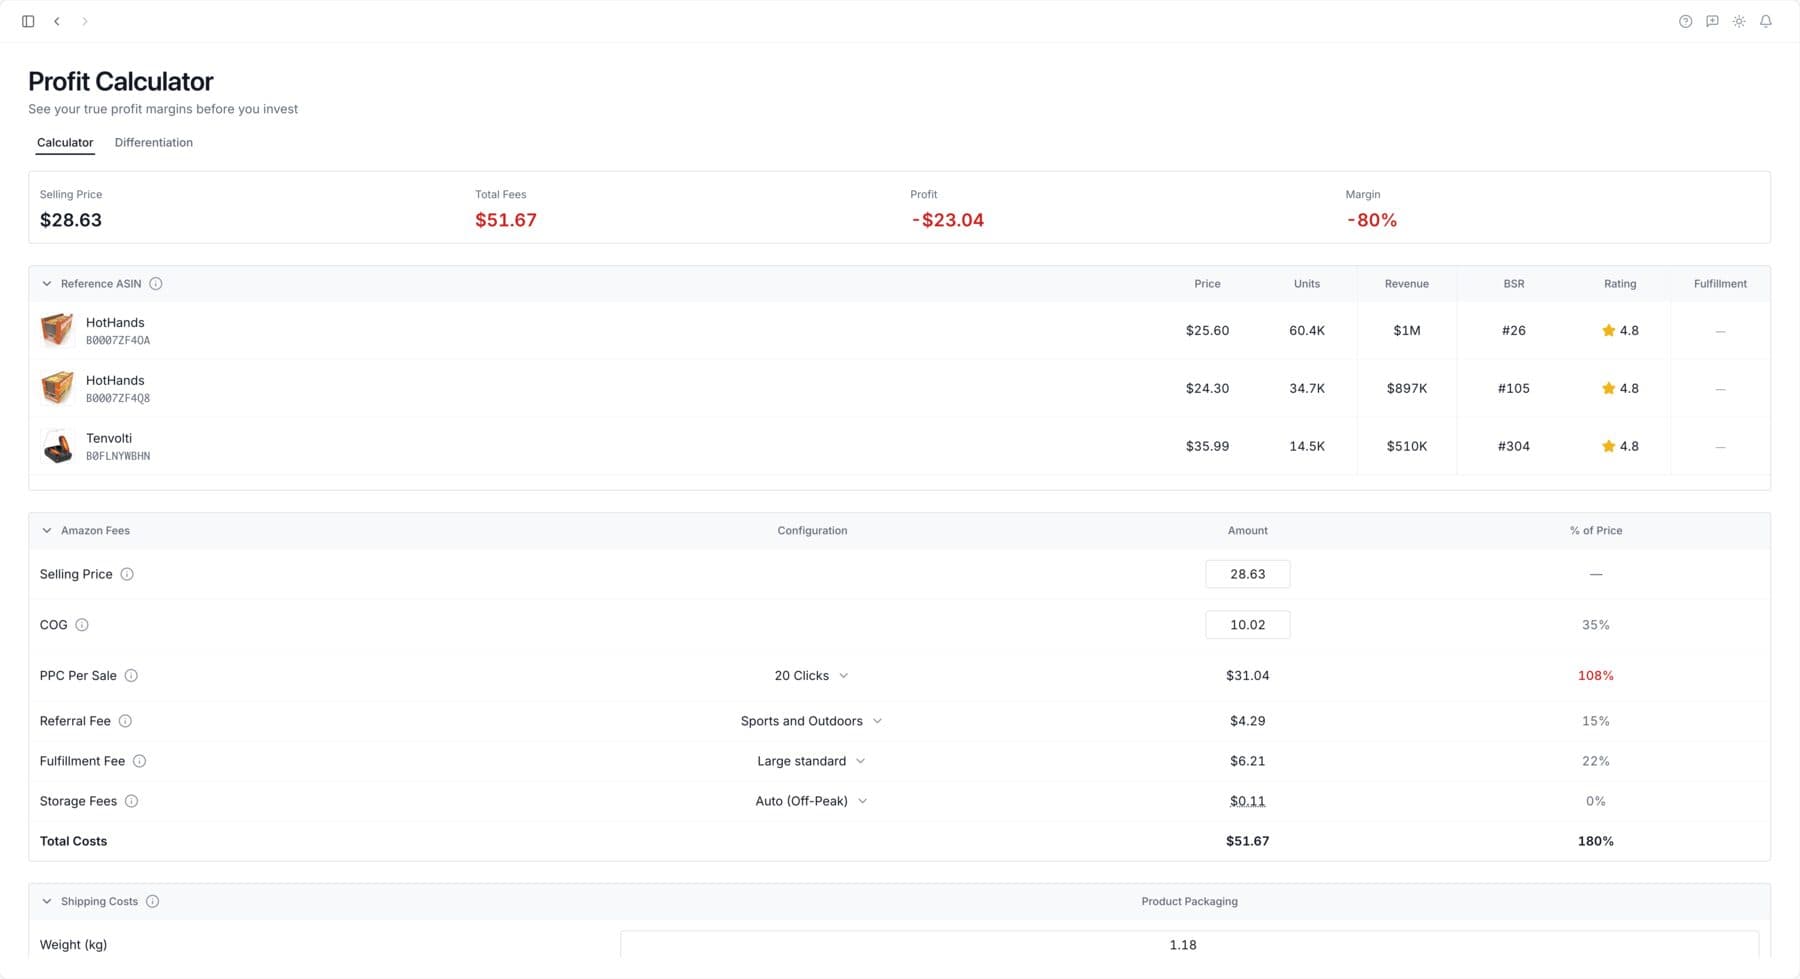Click the star icon in B0007ZF4OA row
Screen dimensions: 1800x979
coord(1608,330)
